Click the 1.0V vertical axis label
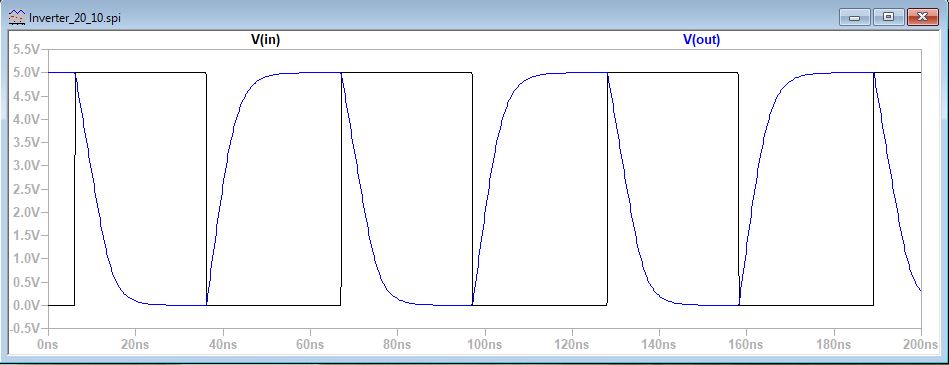The image size is (949, 365). point(26,258)
